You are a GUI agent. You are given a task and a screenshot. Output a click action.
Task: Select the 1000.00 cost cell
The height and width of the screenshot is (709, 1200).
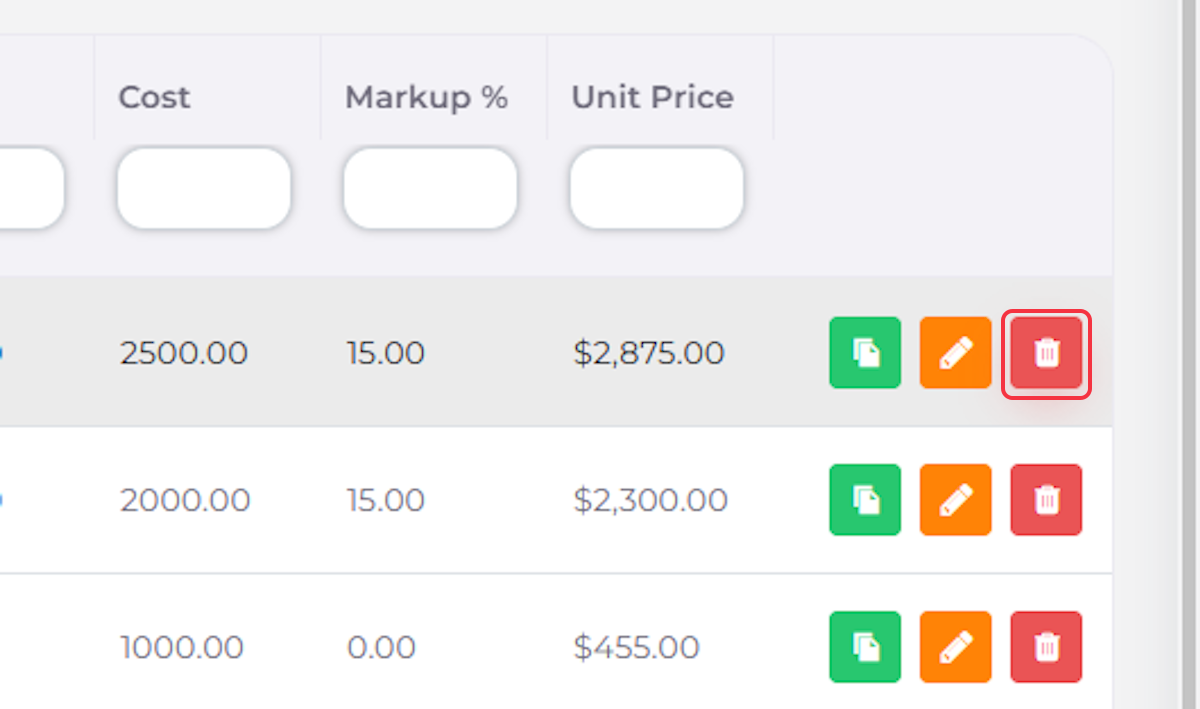[x=181, y=647]
